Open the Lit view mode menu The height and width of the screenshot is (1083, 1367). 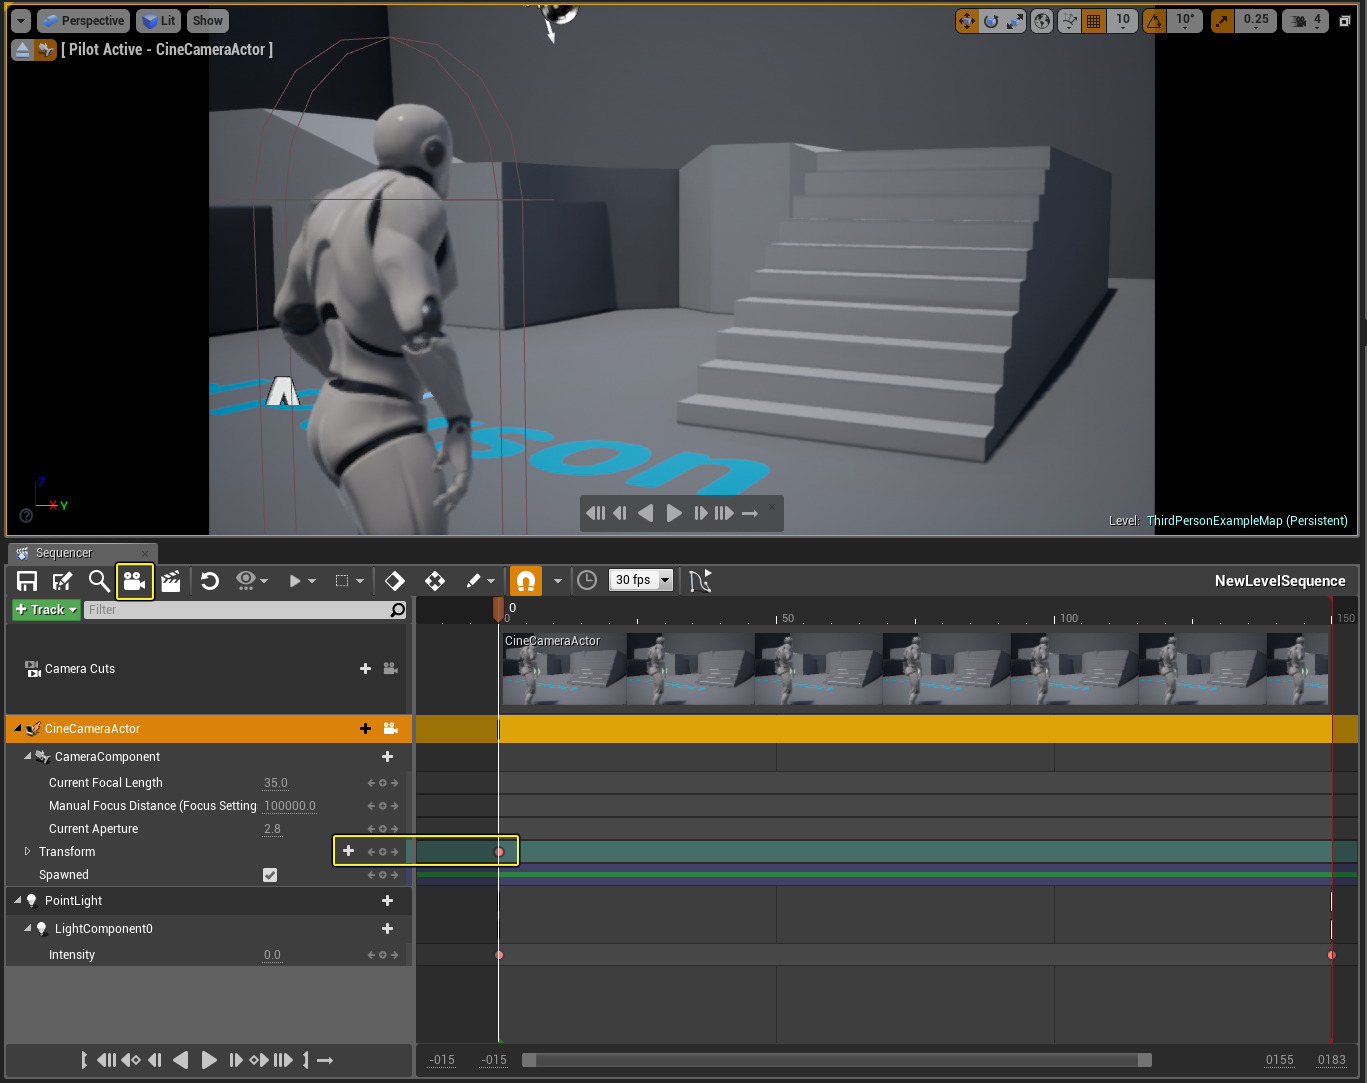157,21
